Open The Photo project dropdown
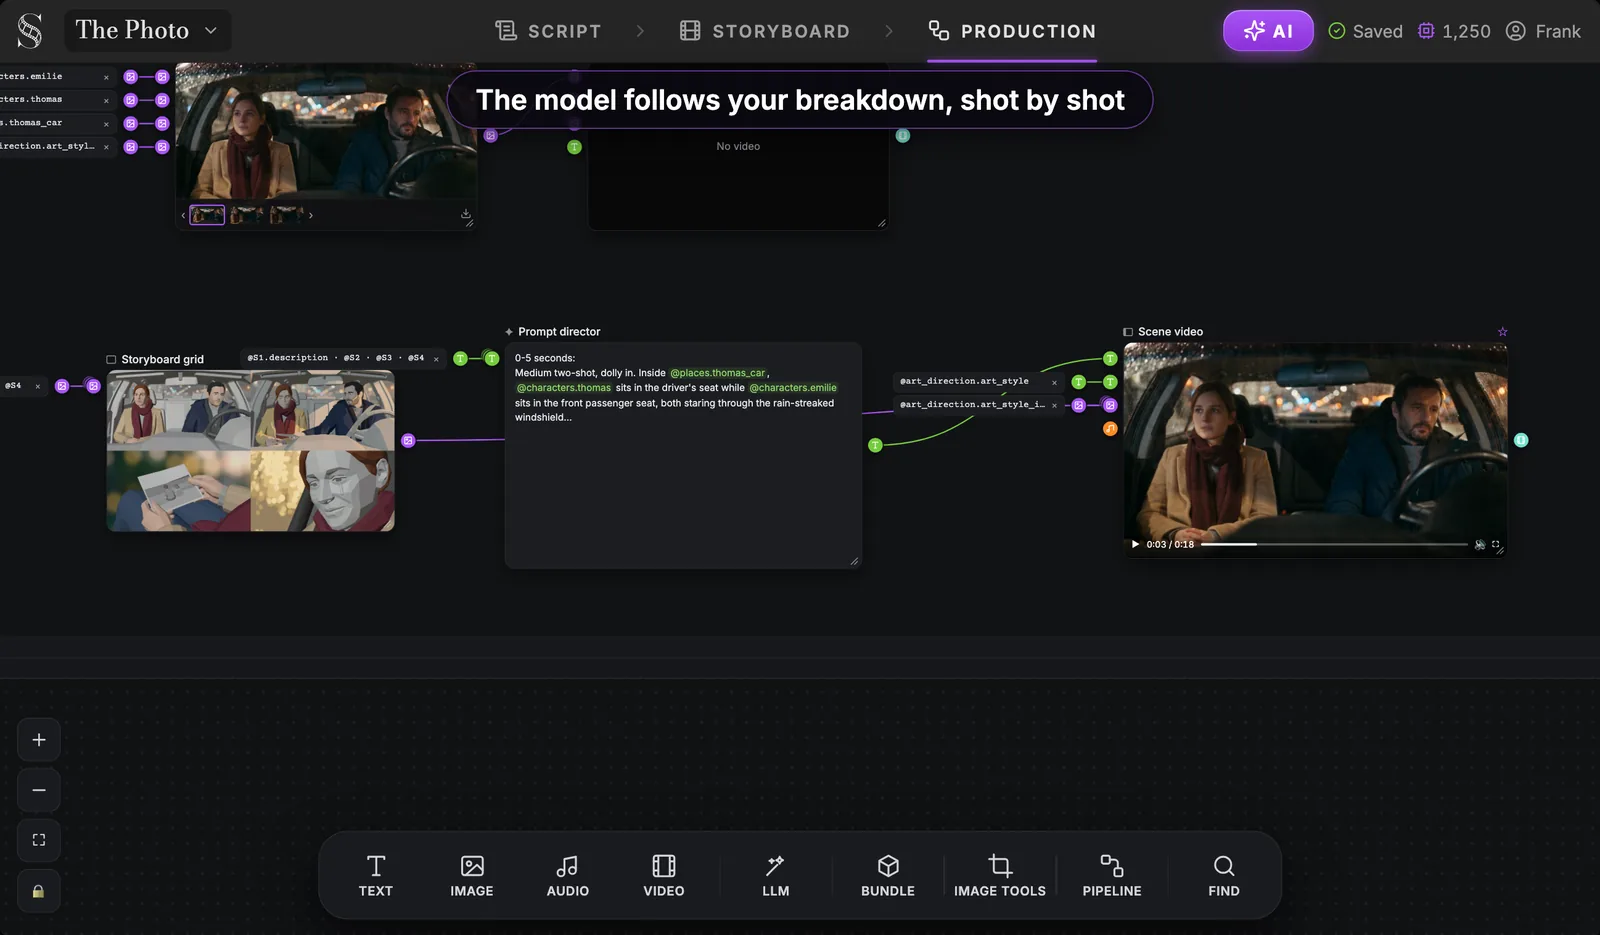 tap(148, 31)
